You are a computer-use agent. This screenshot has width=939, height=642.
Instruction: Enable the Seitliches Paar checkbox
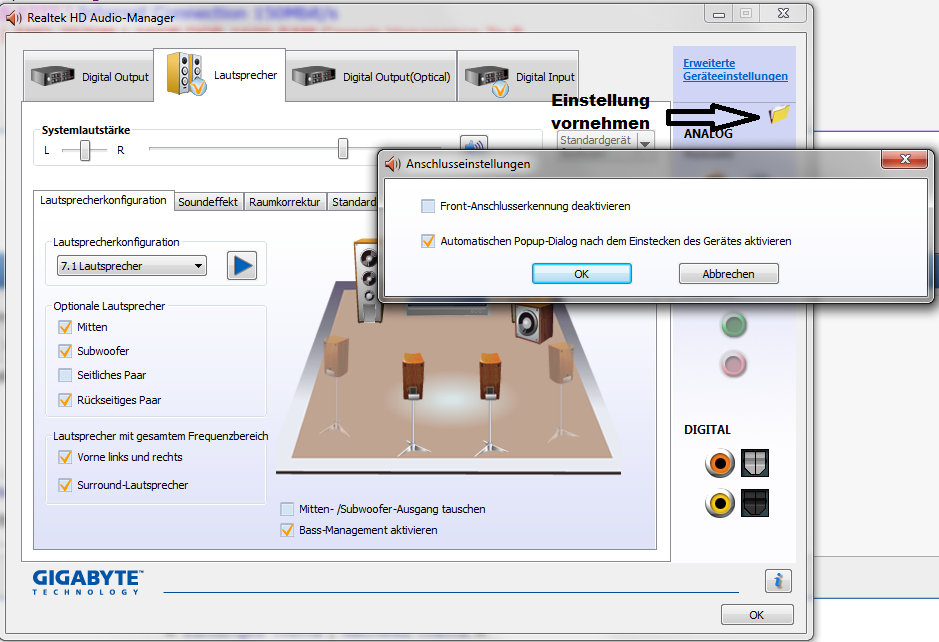tap(65, 375)
